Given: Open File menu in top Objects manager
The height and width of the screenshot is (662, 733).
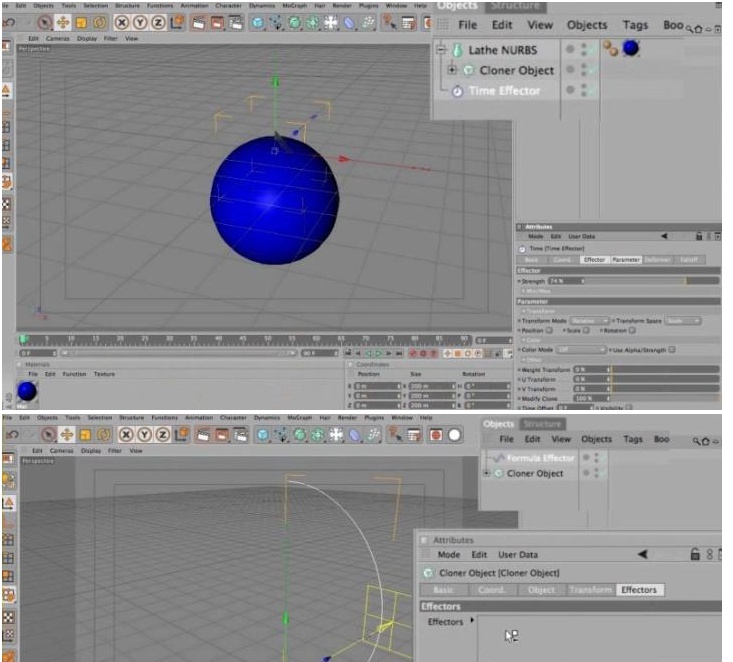Looking at the screenshot, I should [x=467, y=25].
